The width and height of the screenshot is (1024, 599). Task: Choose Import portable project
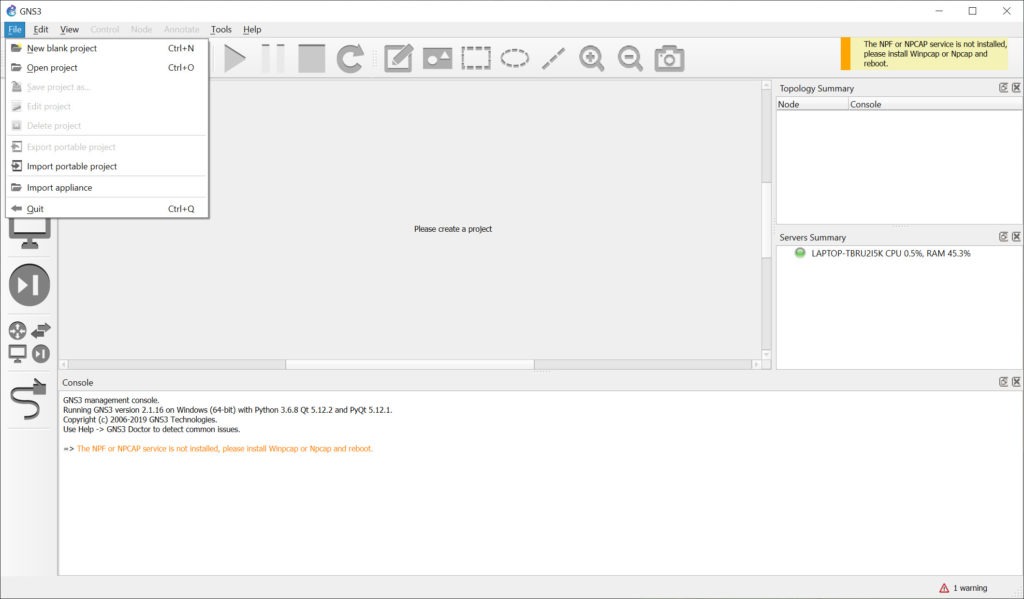click(106, 166)
